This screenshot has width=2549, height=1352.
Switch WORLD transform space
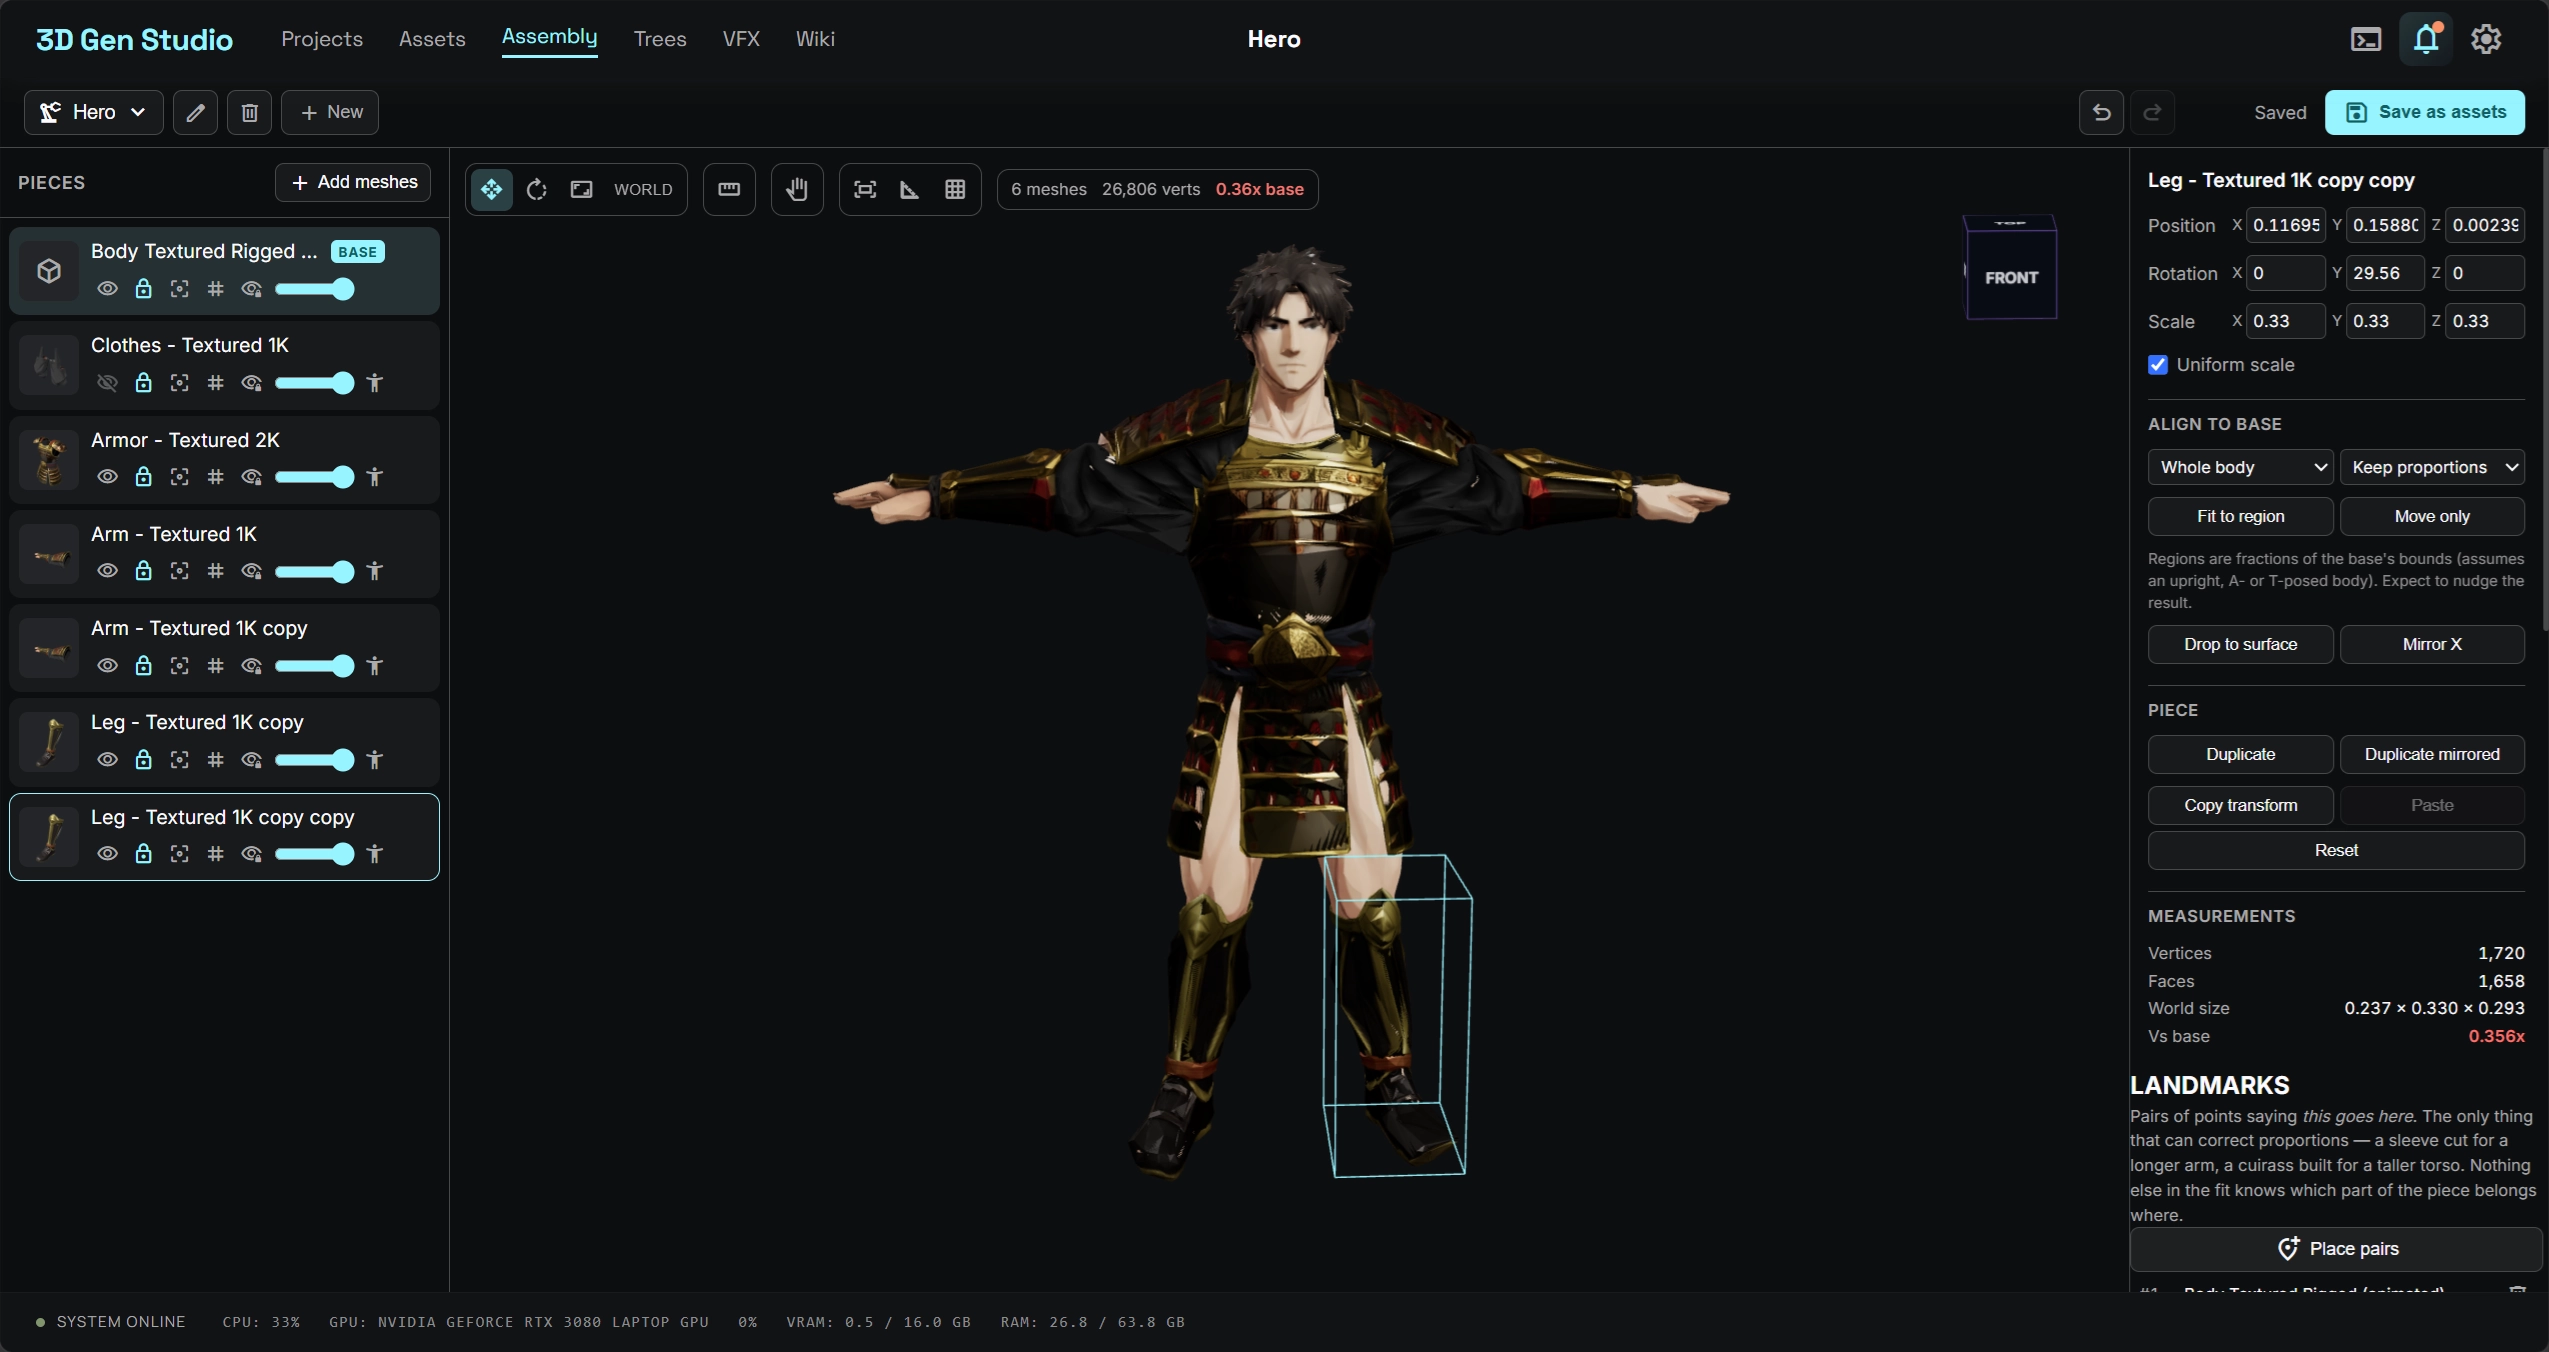[643, 189]
